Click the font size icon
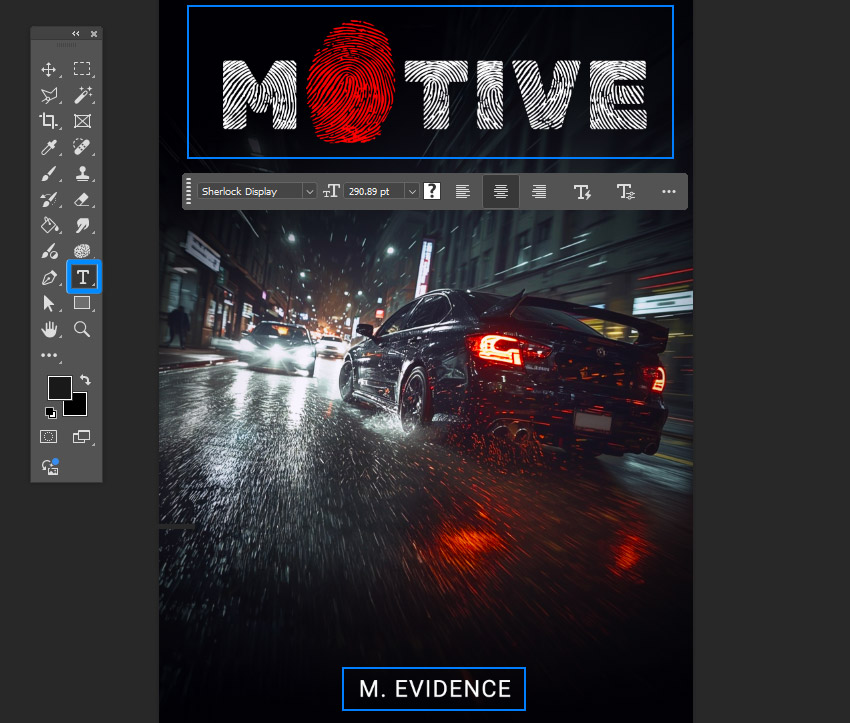This screenshot has height=723, width=850. click(x=331, y=191)
